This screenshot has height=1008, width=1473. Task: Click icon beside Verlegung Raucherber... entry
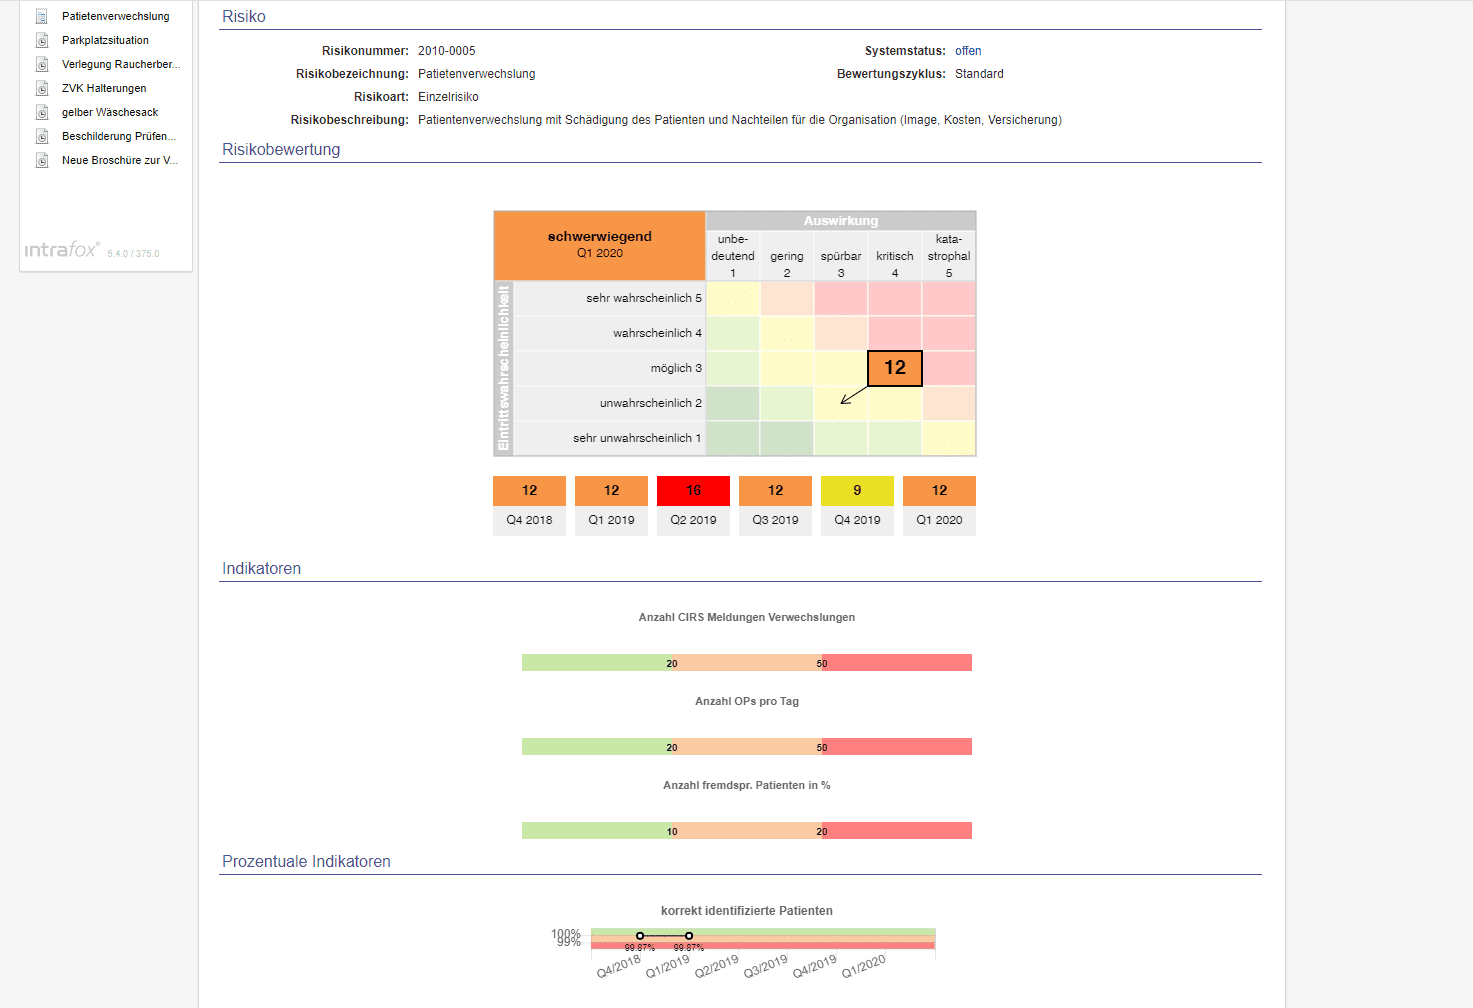click(x=42, y=64)
